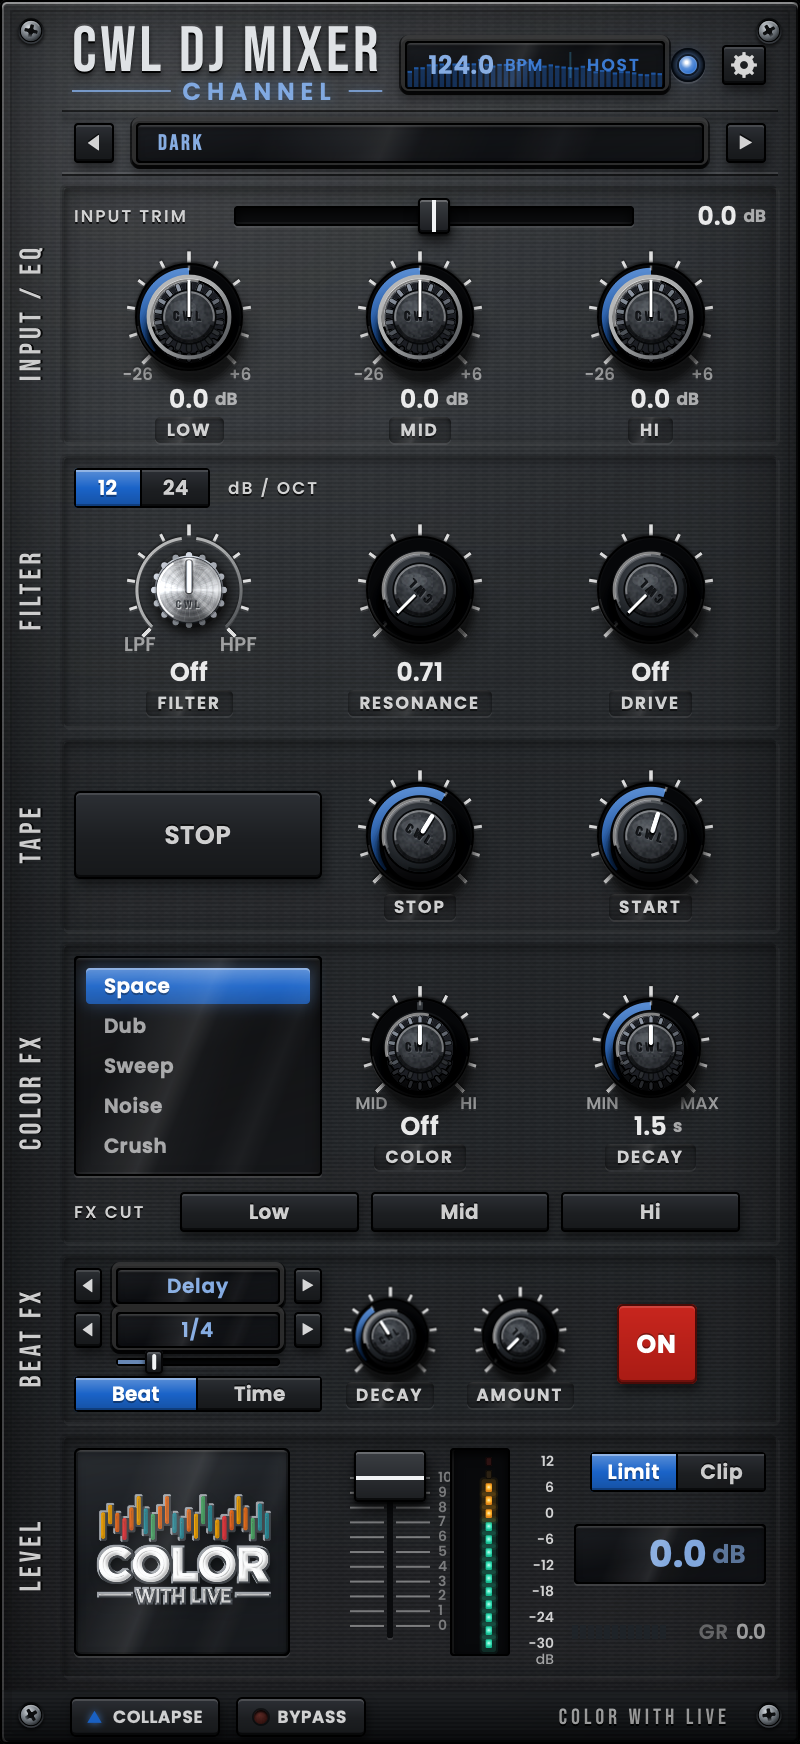Select Space in the Color FX list

198,986
